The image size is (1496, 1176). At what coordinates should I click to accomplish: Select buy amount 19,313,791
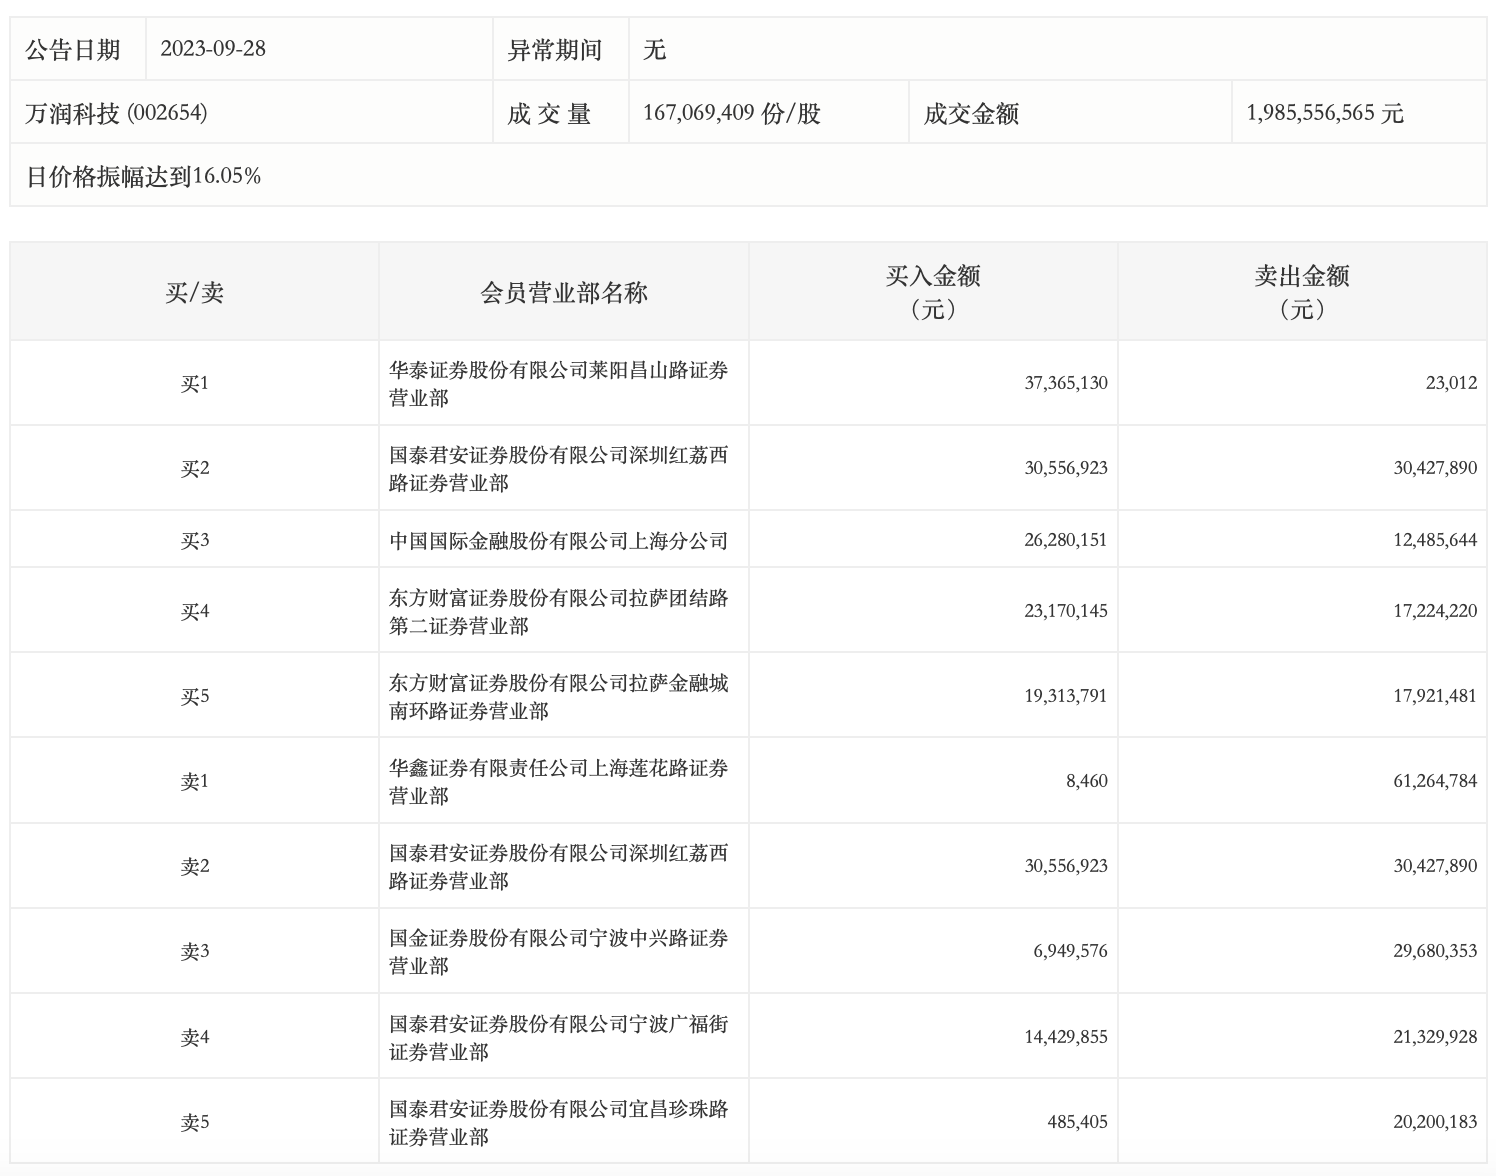(x=1066, y=696)
